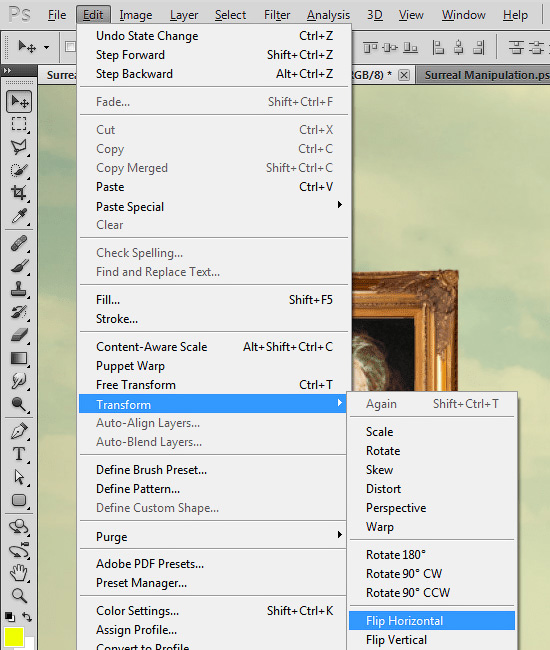Choose Paste from Edit menu

click(214, 187)
